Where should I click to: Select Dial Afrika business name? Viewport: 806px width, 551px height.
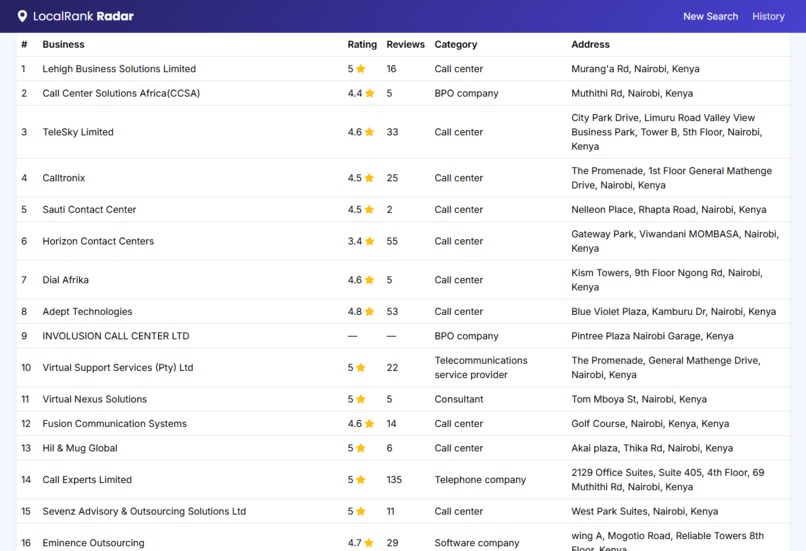[x=66, y=280]
